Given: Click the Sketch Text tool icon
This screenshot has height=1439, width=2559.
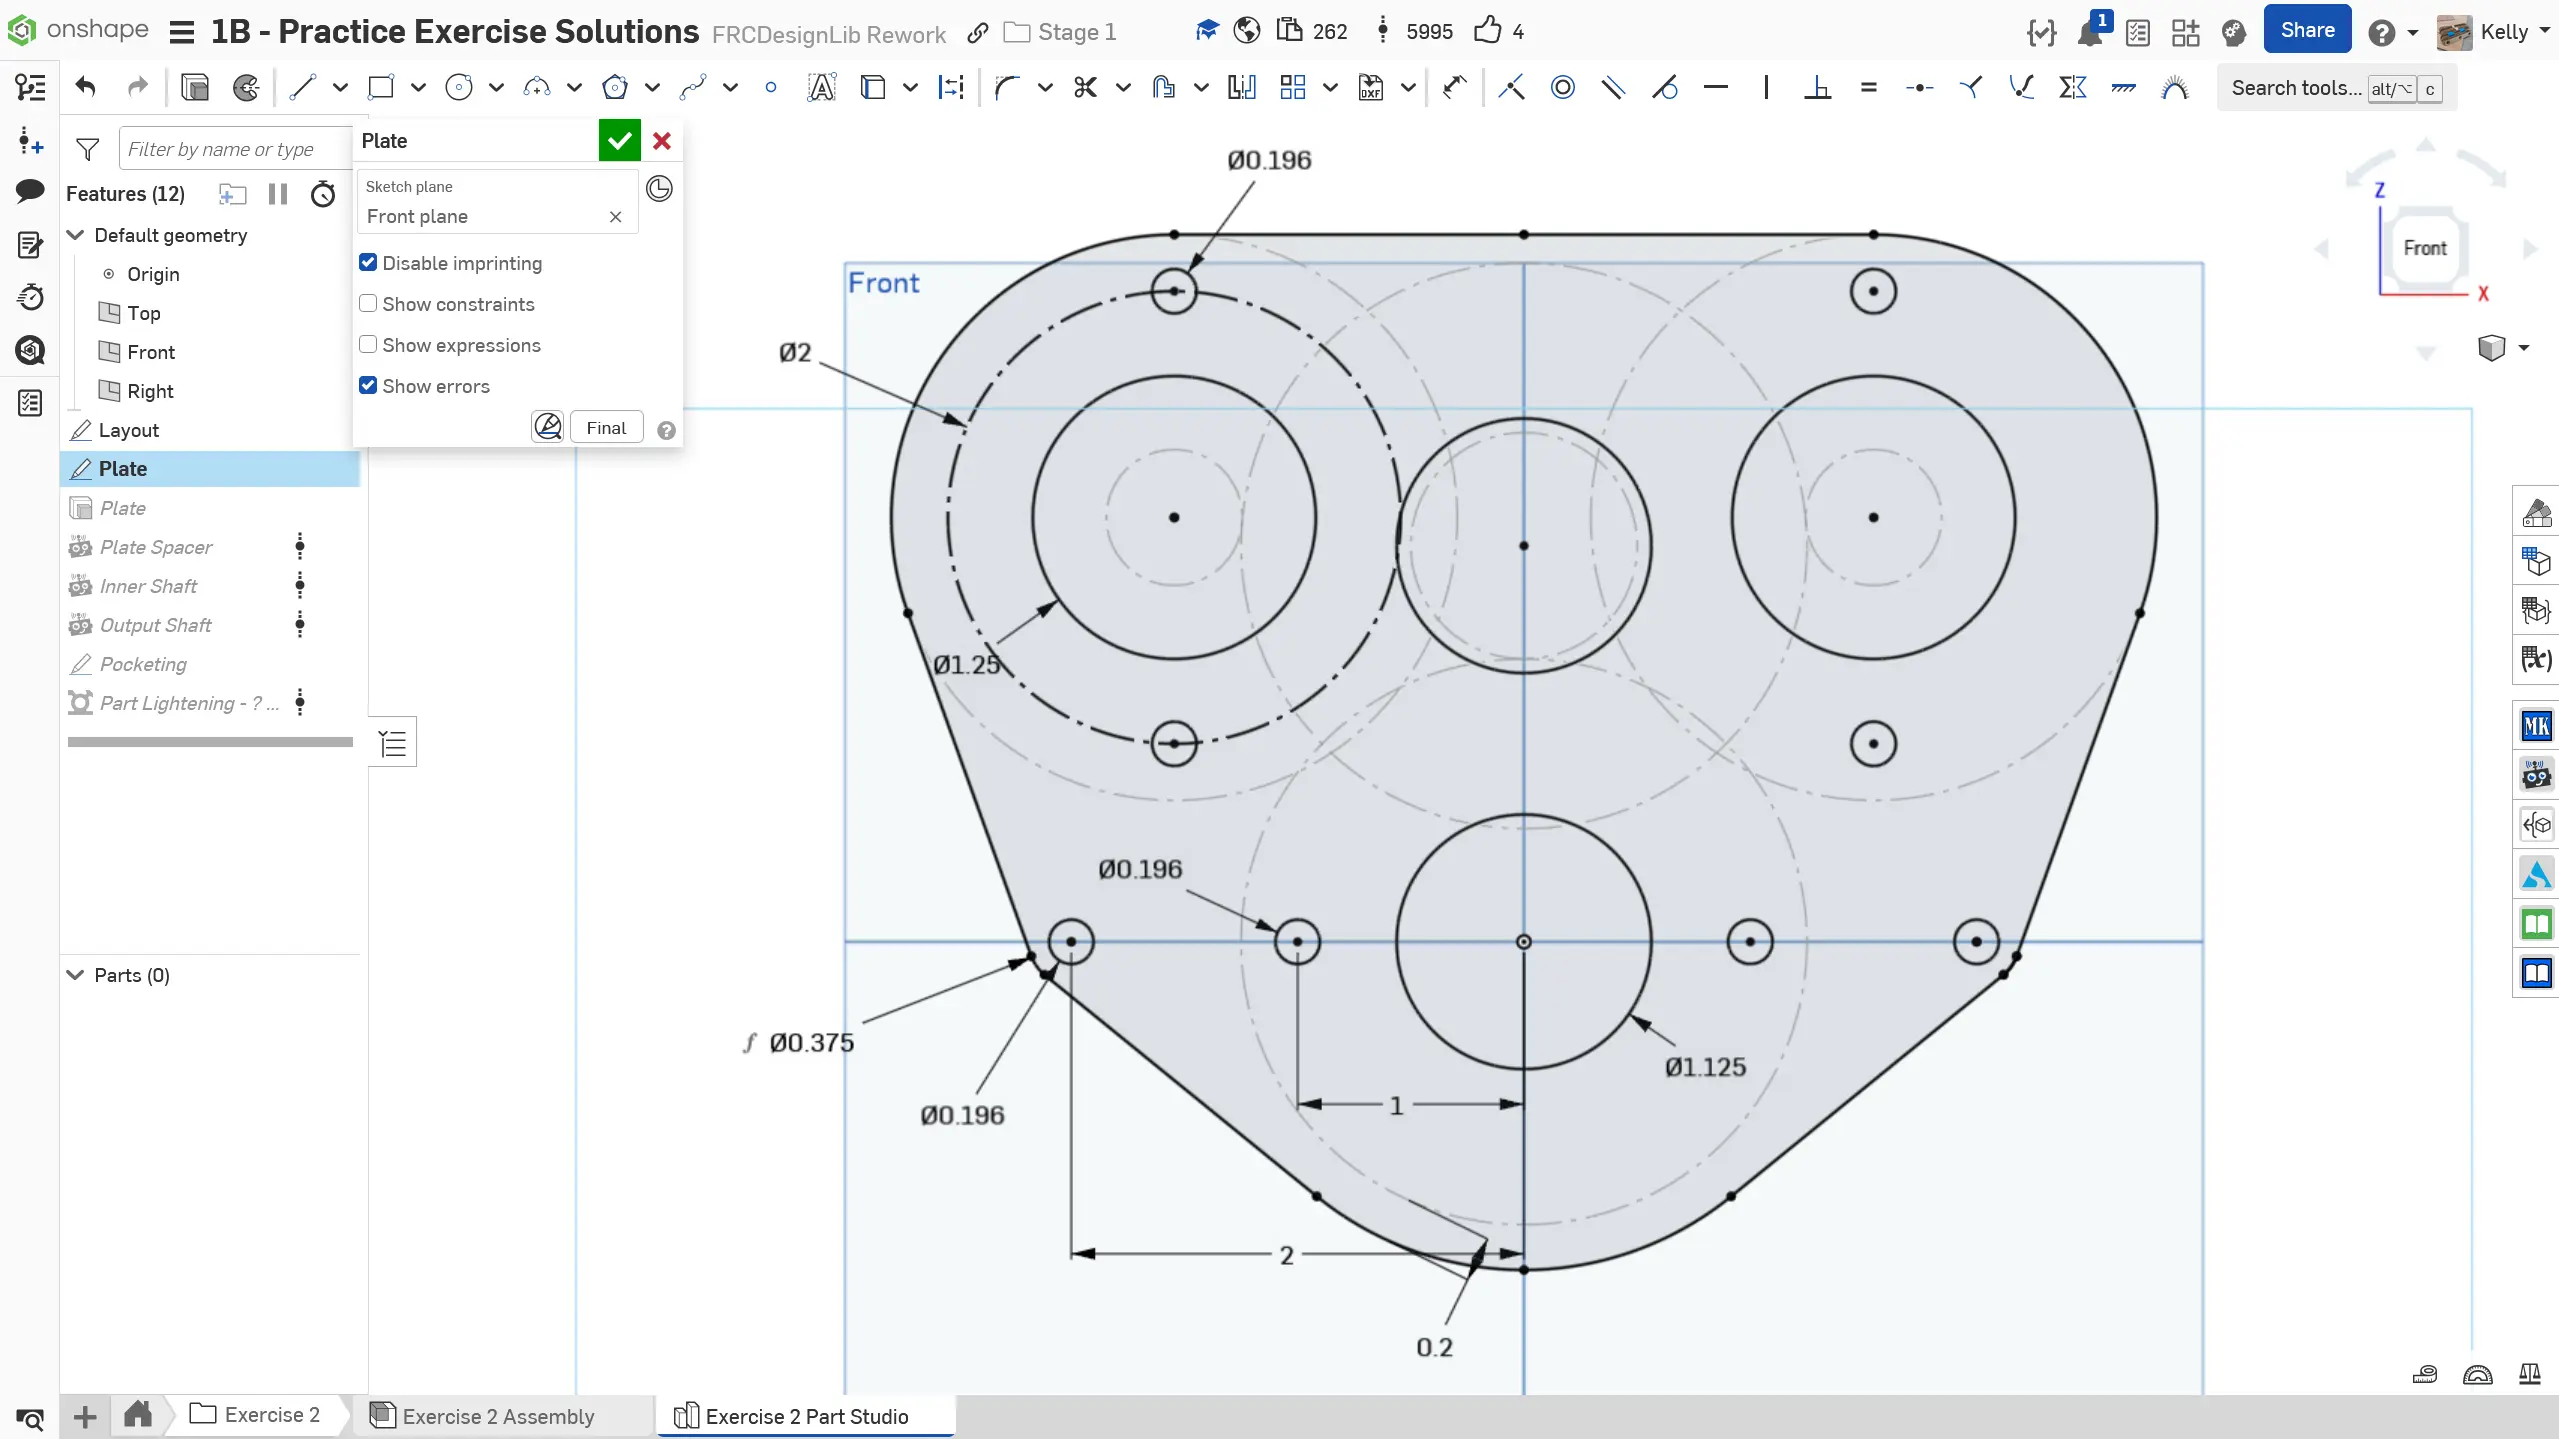Looking at the screenshot, I should (821, 88).
